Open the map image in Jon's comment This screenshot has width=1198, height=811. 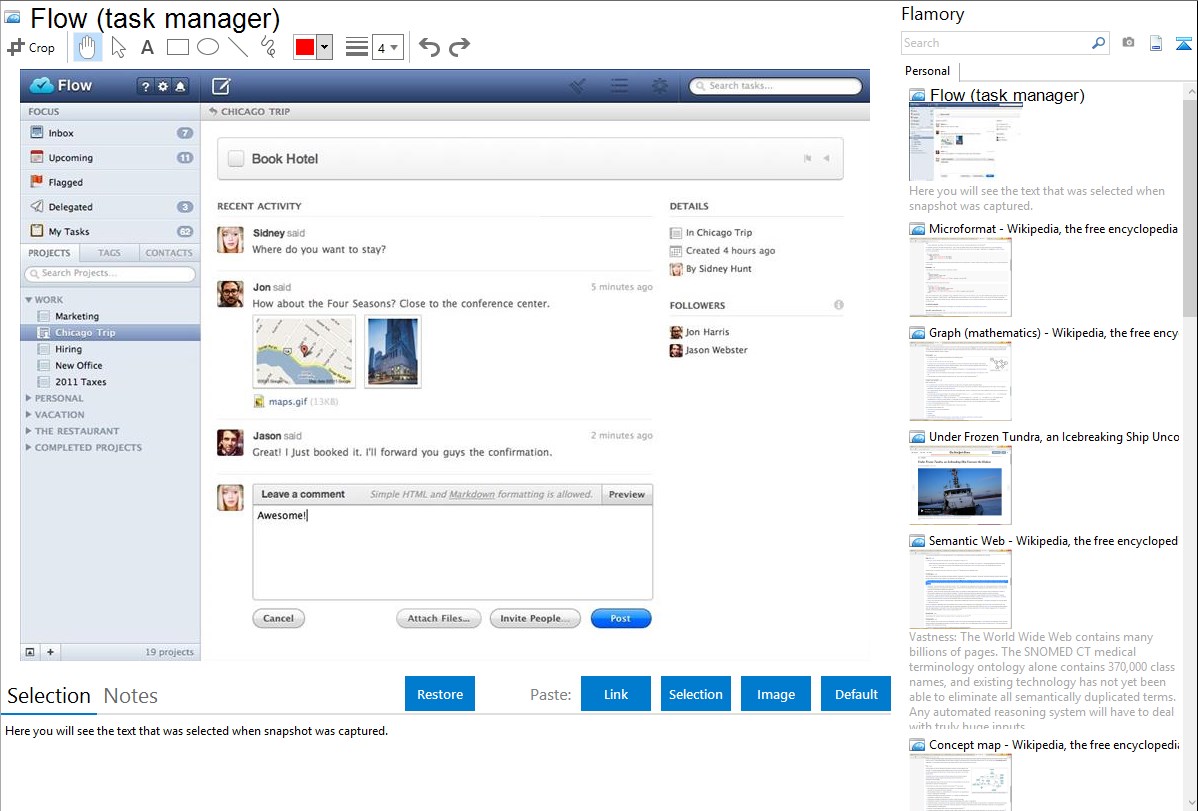(304, 352)
